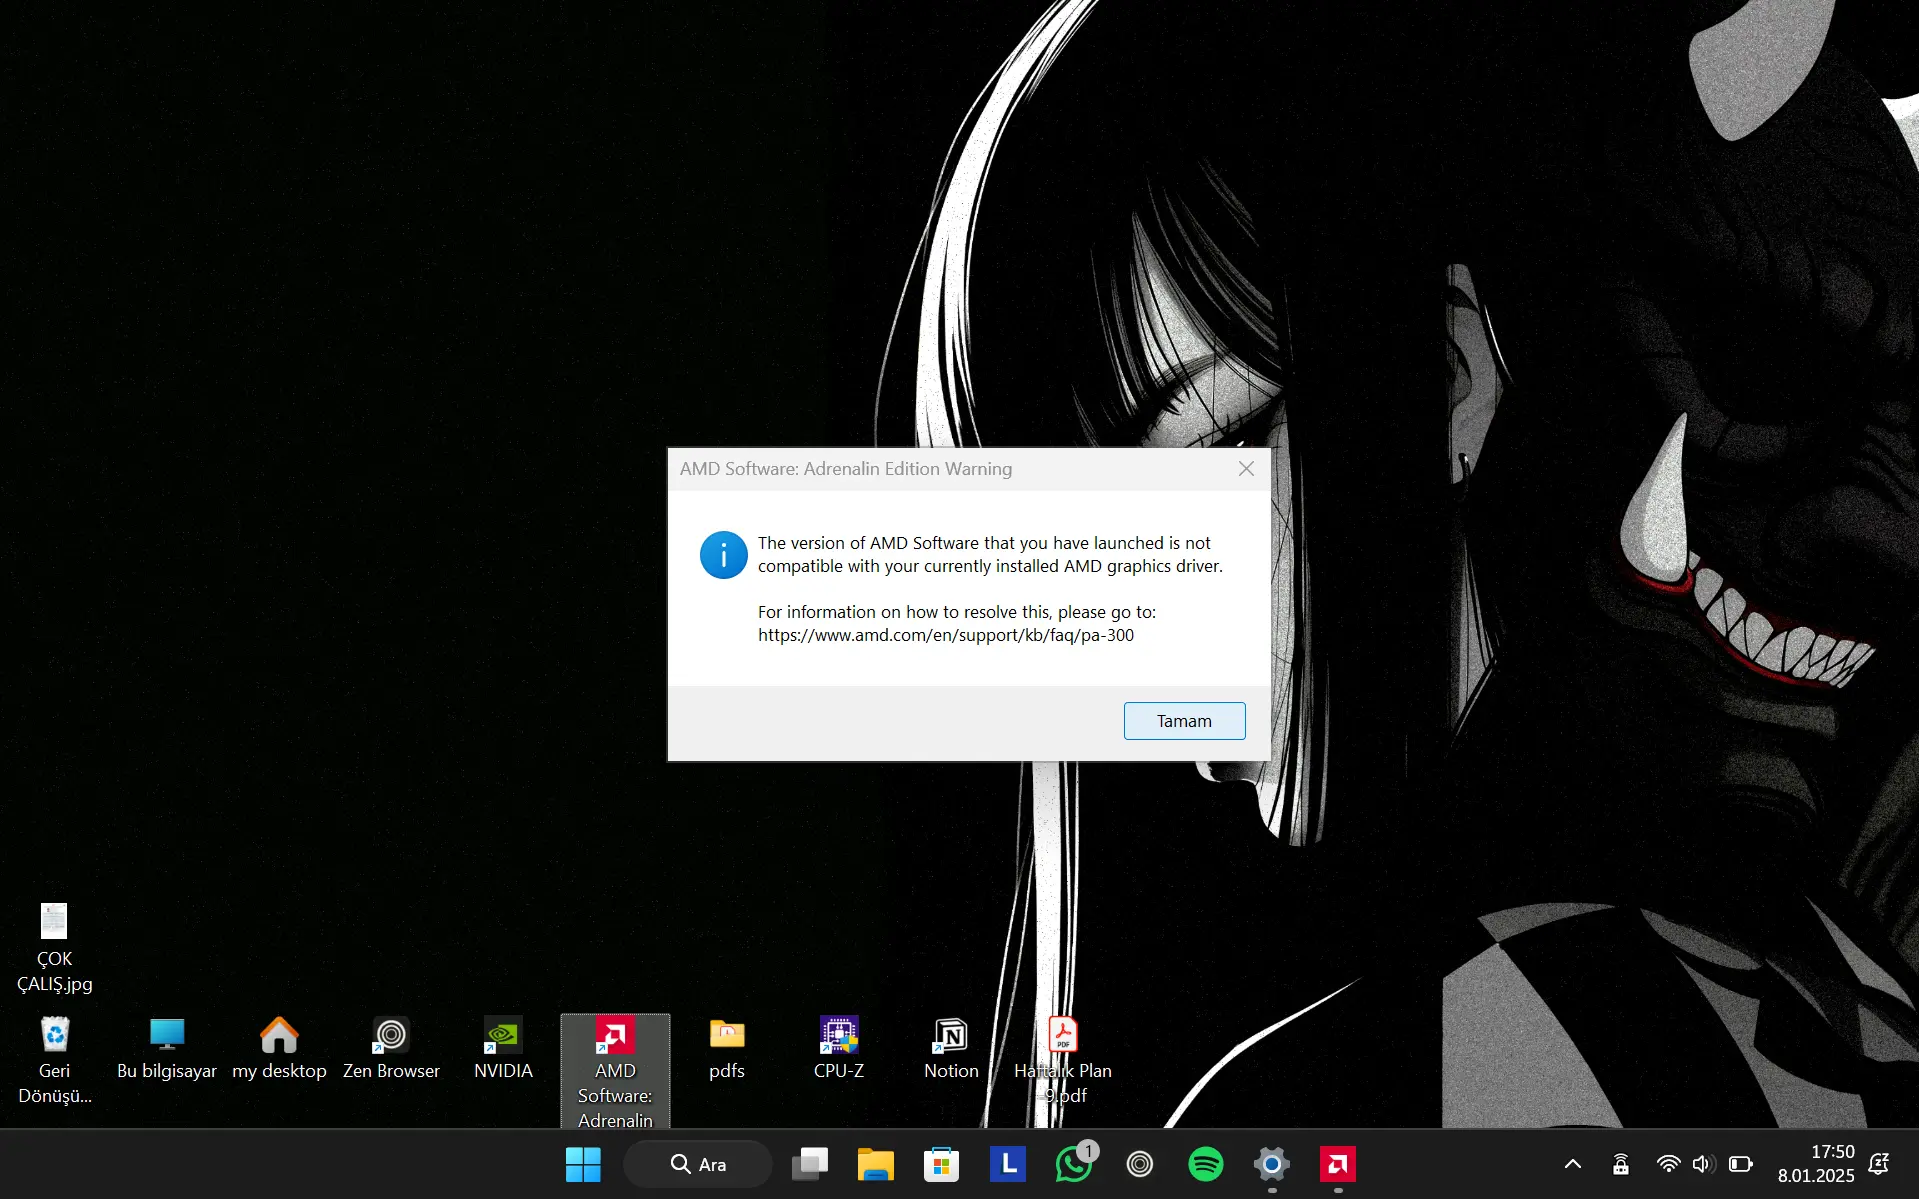Select the pdfs folder on the desktop
The image size is (1919, 1199).
pyautogui.click(x=727, y=1048)
